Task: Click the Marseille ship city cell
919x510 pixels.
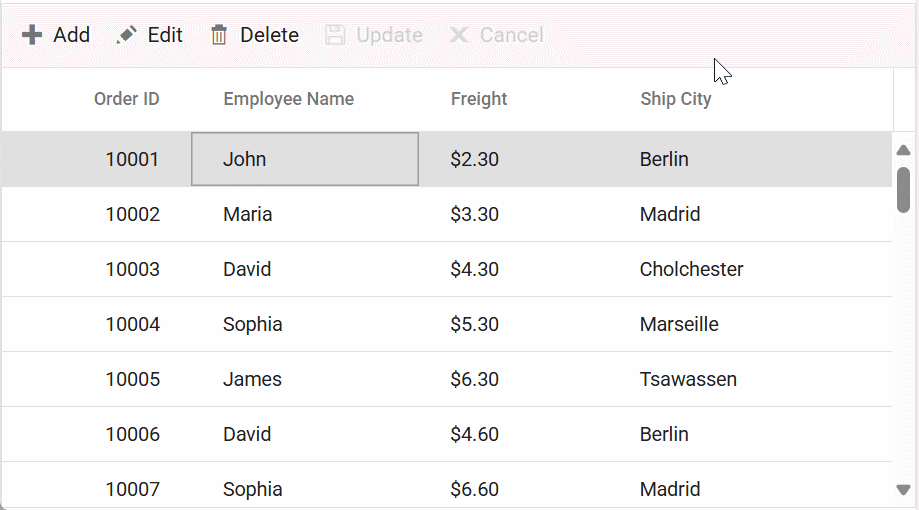Action: point(679,324)
